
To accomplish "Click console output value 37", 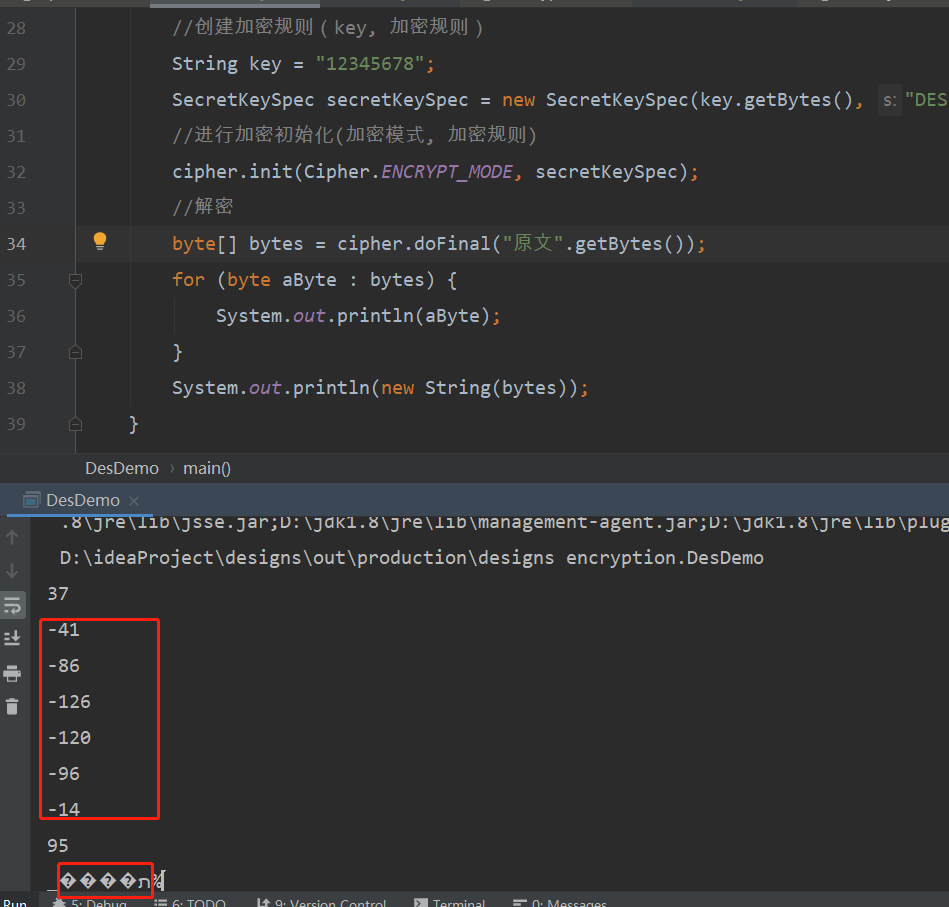I will tap(58, 594).
